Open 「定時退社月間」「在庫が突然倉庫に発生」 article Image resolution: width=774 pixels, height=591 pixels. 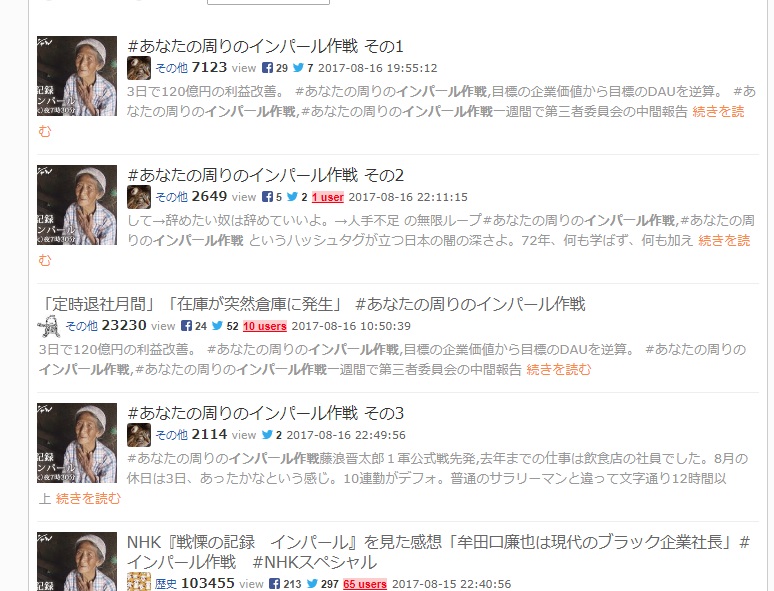(312, 304)
